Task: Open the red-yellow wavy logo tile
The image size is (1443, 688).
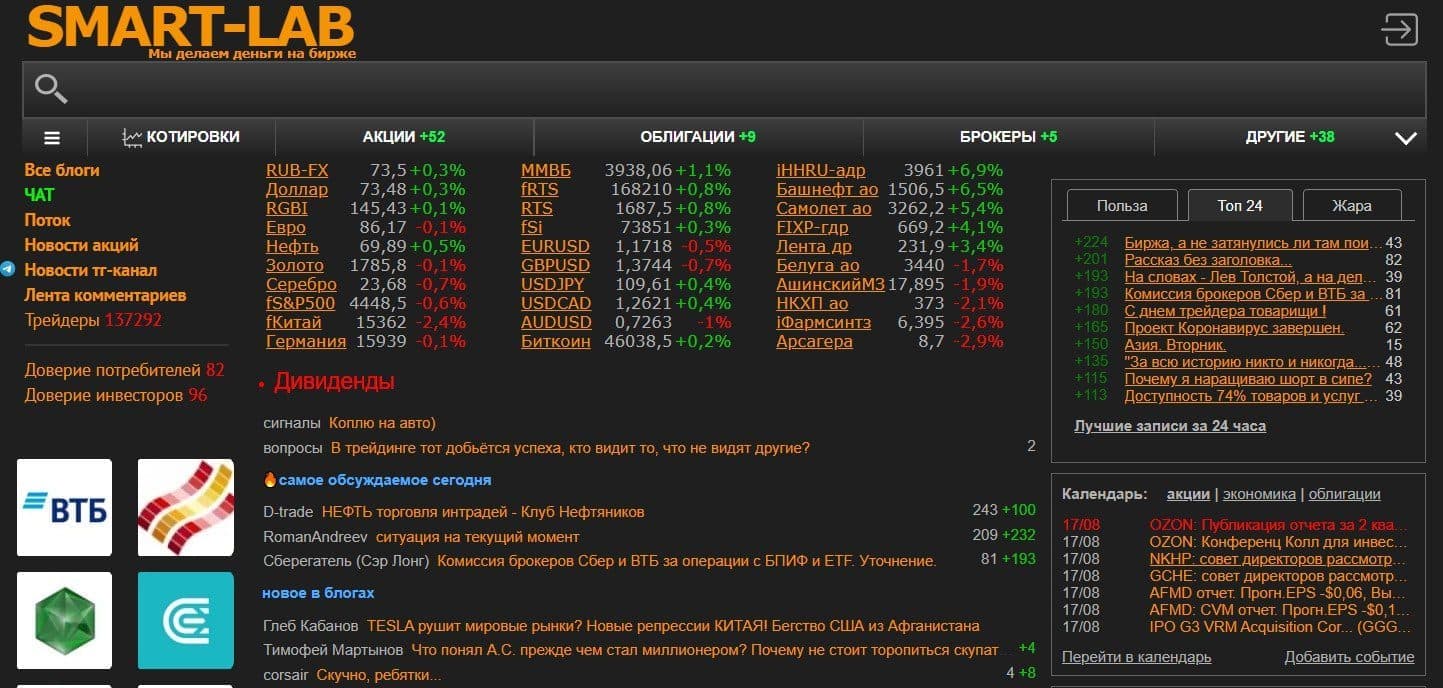Action: 185,507
